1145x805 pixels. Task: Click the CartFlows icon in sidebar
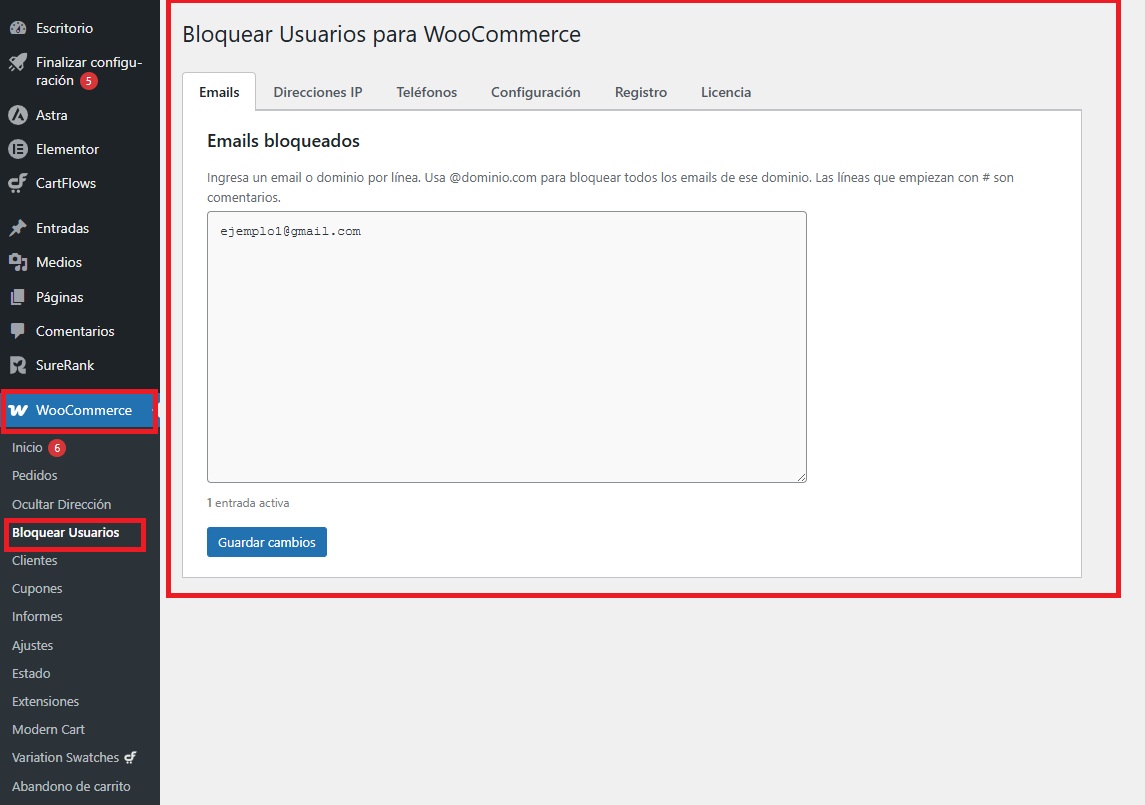coord(17,184)
